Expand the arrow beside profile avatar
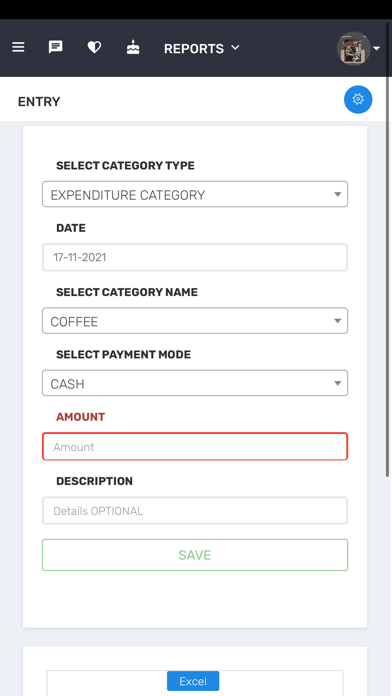 (376, 48)
